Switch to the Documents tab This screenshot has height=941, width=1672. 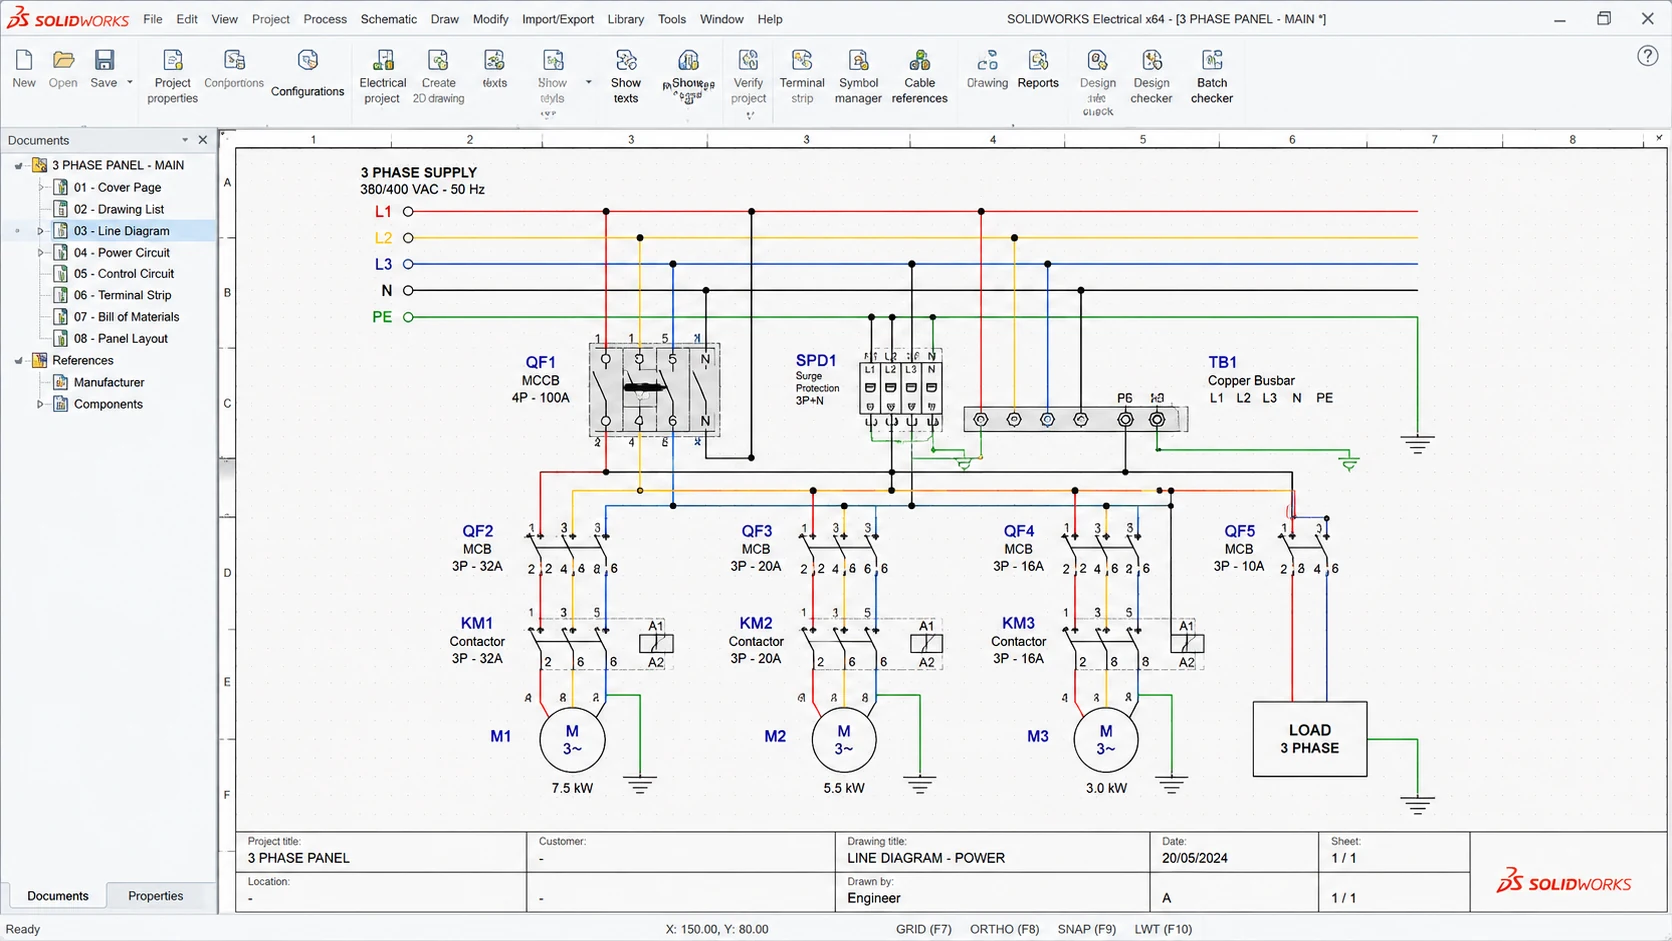coord(58,896)
